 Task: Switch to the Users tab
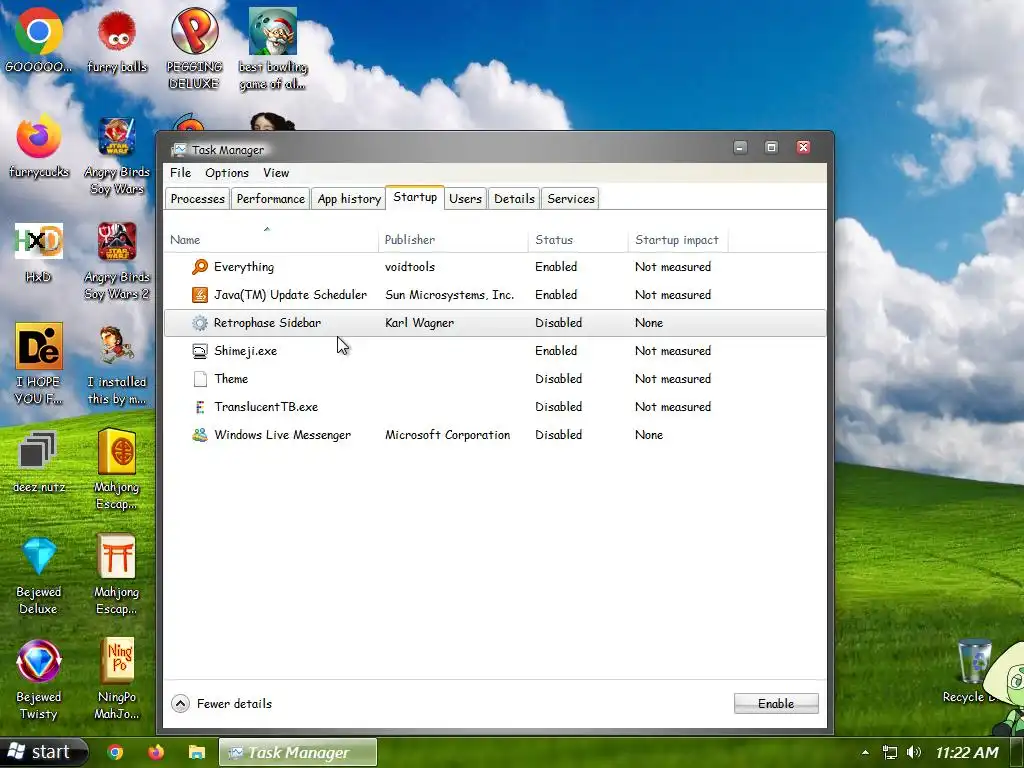click(x=465, y=199)
